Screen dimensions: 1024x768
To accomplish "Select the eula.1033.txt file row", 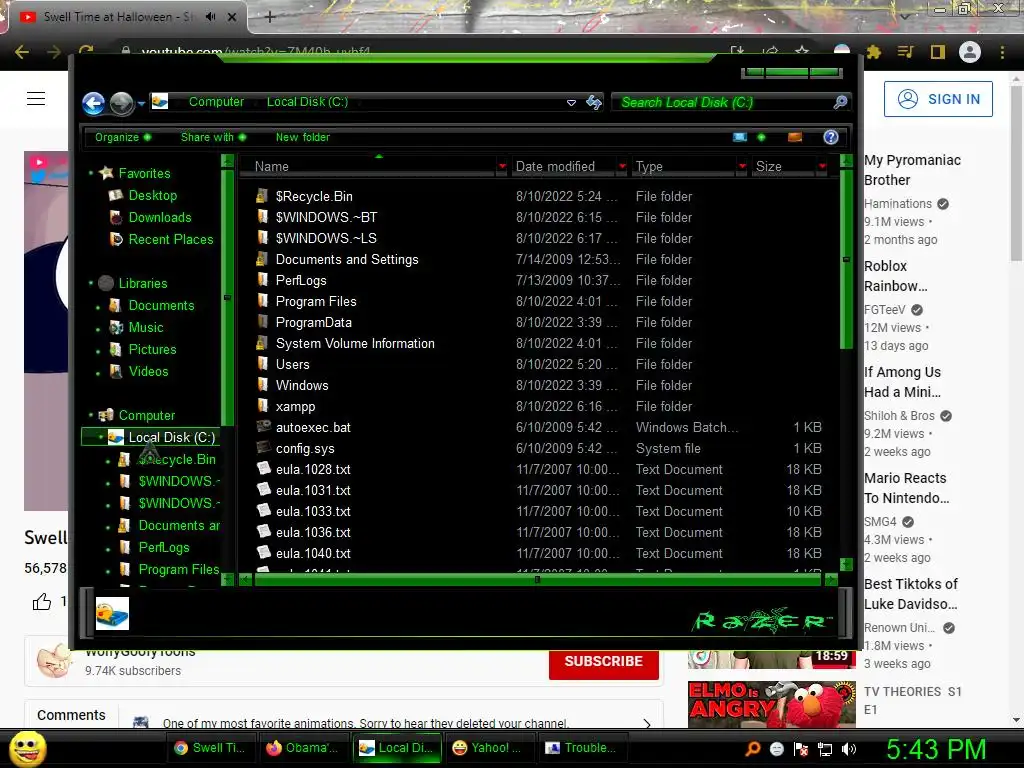I will [539, 511].
